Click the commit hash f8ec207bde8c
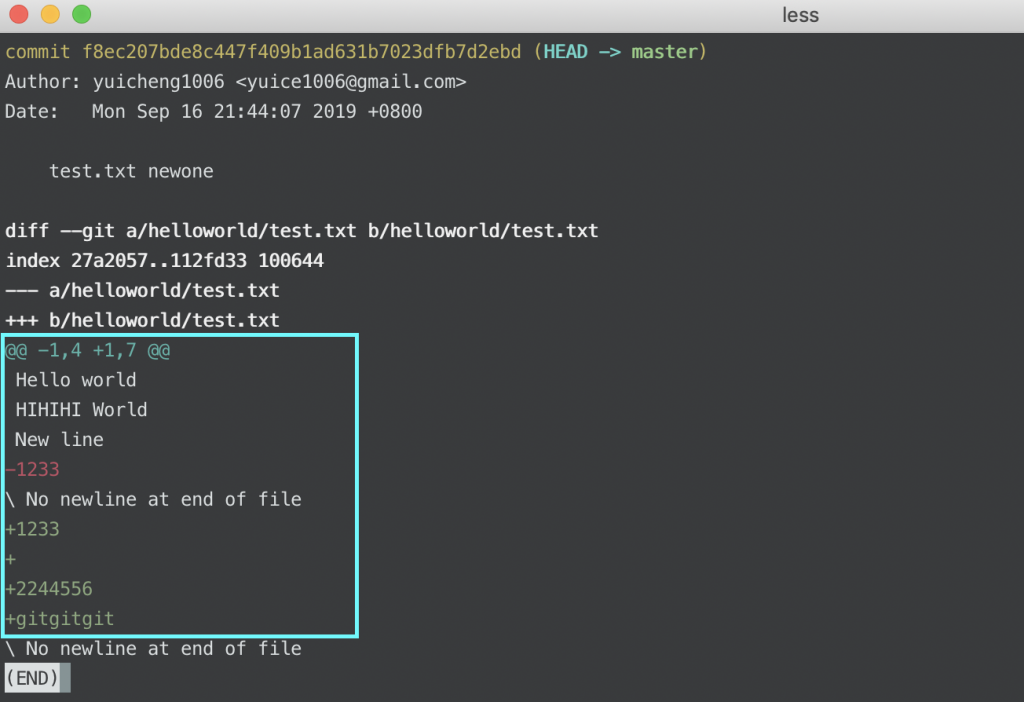Viewport: 1024px width, 702px height. coord(301,52)
